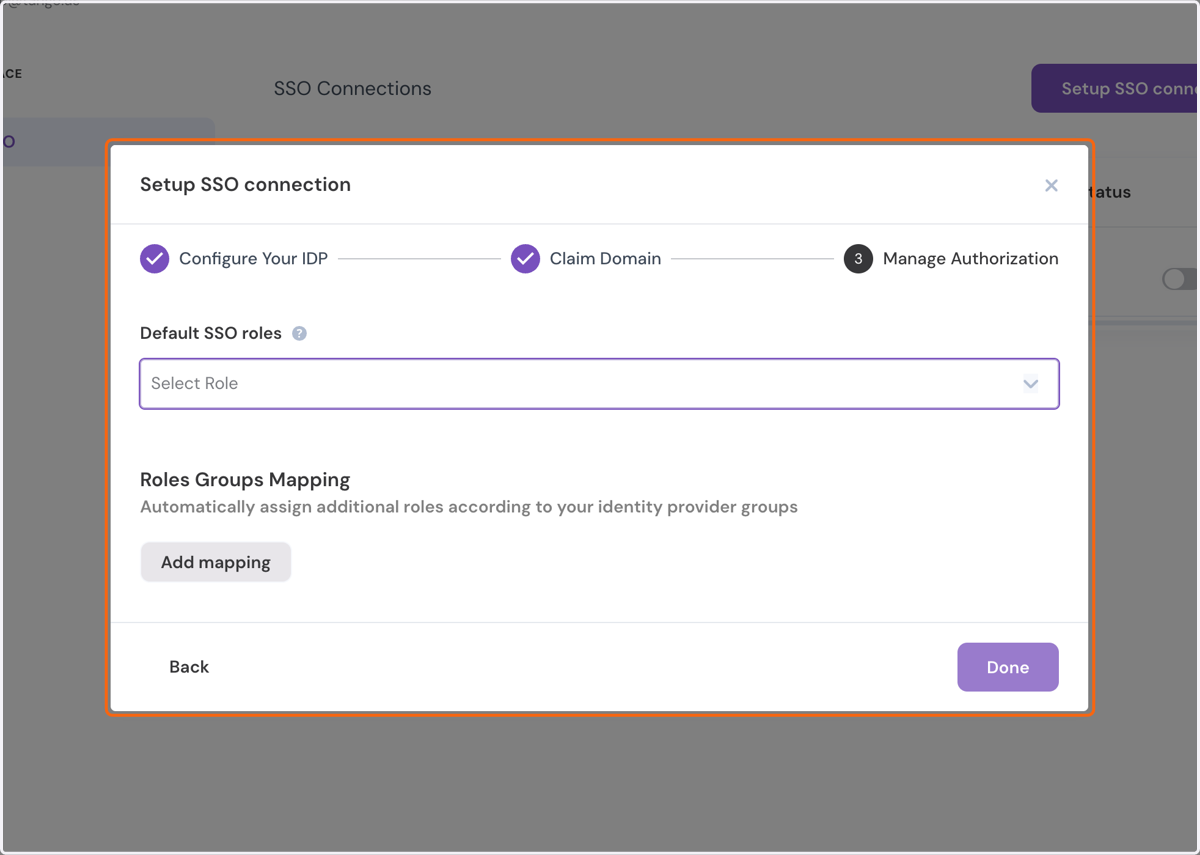Click the Add mapping button

tap(216, 562)
